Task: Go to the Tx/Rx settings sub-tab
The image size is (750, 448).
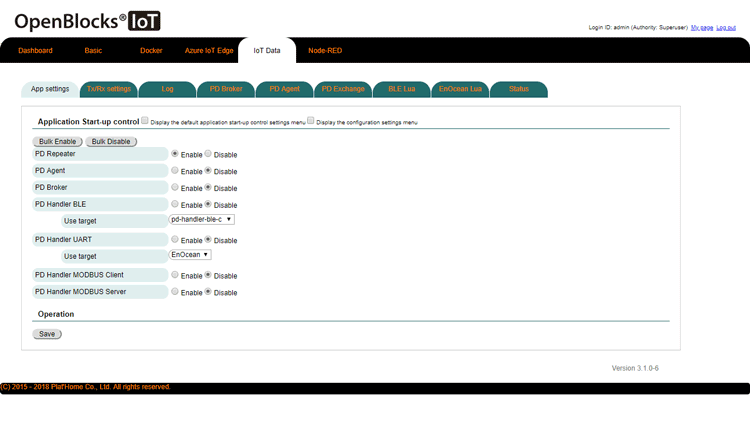Action: point(108,89)
